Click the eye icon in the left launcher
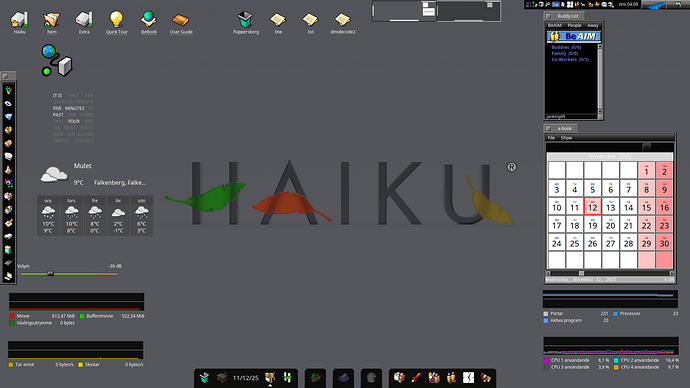 8,104
